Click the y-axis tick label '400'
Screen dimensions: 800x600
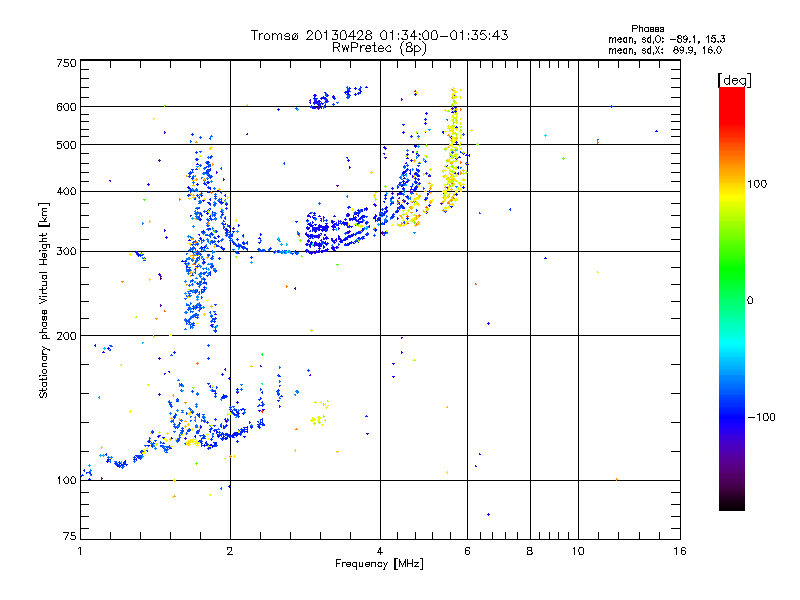click(x=66, y=192)
